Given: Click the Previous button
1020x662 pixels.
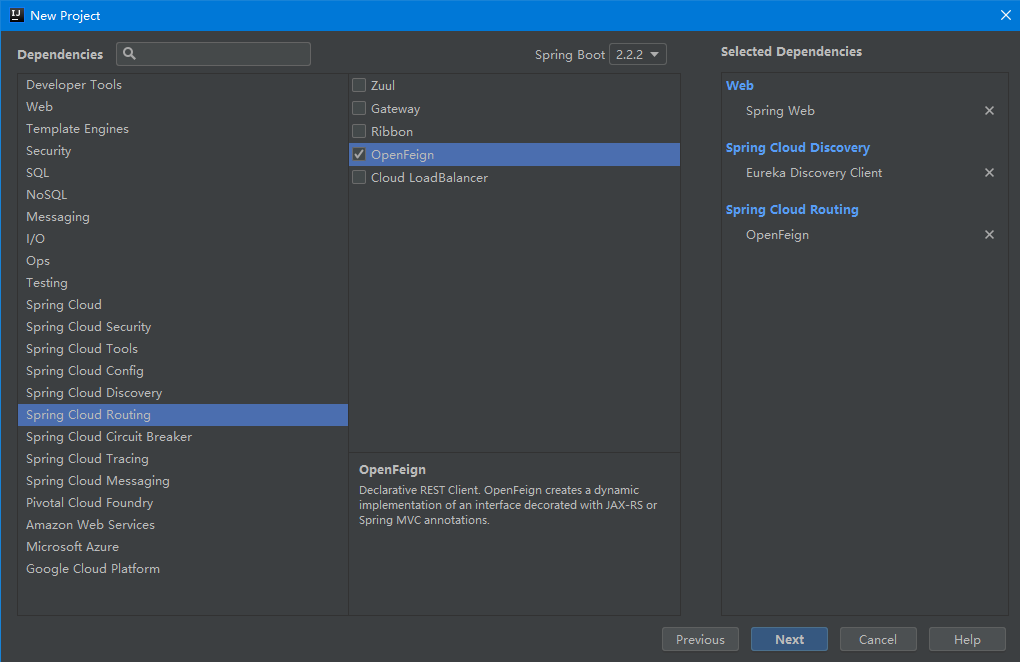Looking at the screenshot, I should pos(700,639).
